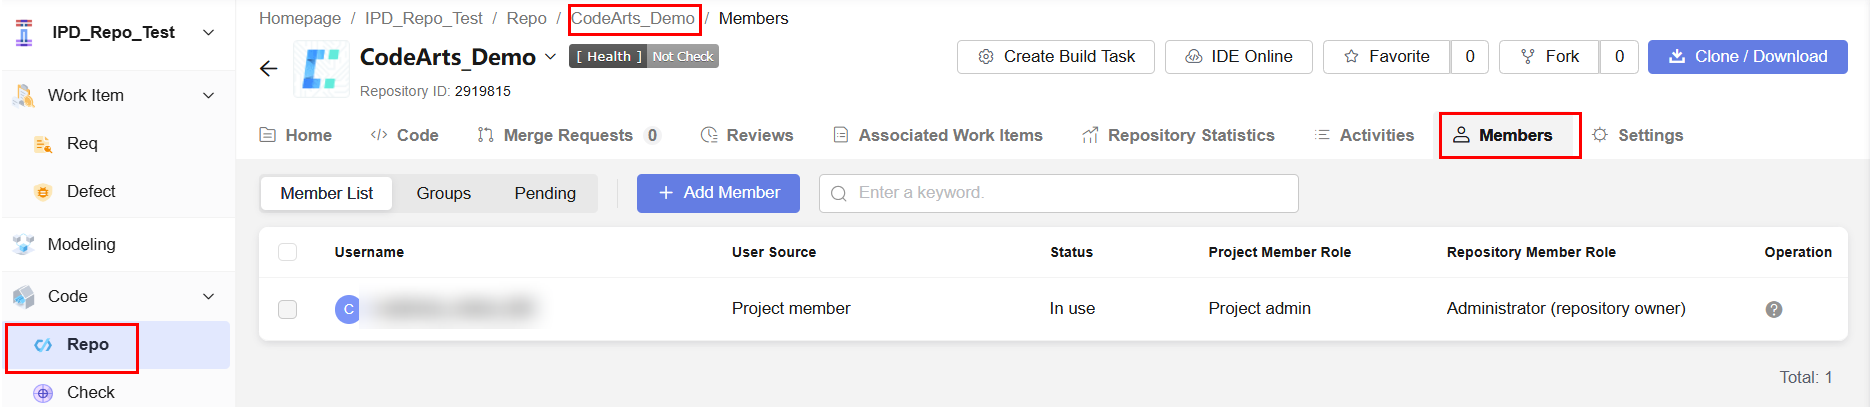Screen dimensions: 1871x408
Task: Click the Members person icon
Action: (1461, 135)
